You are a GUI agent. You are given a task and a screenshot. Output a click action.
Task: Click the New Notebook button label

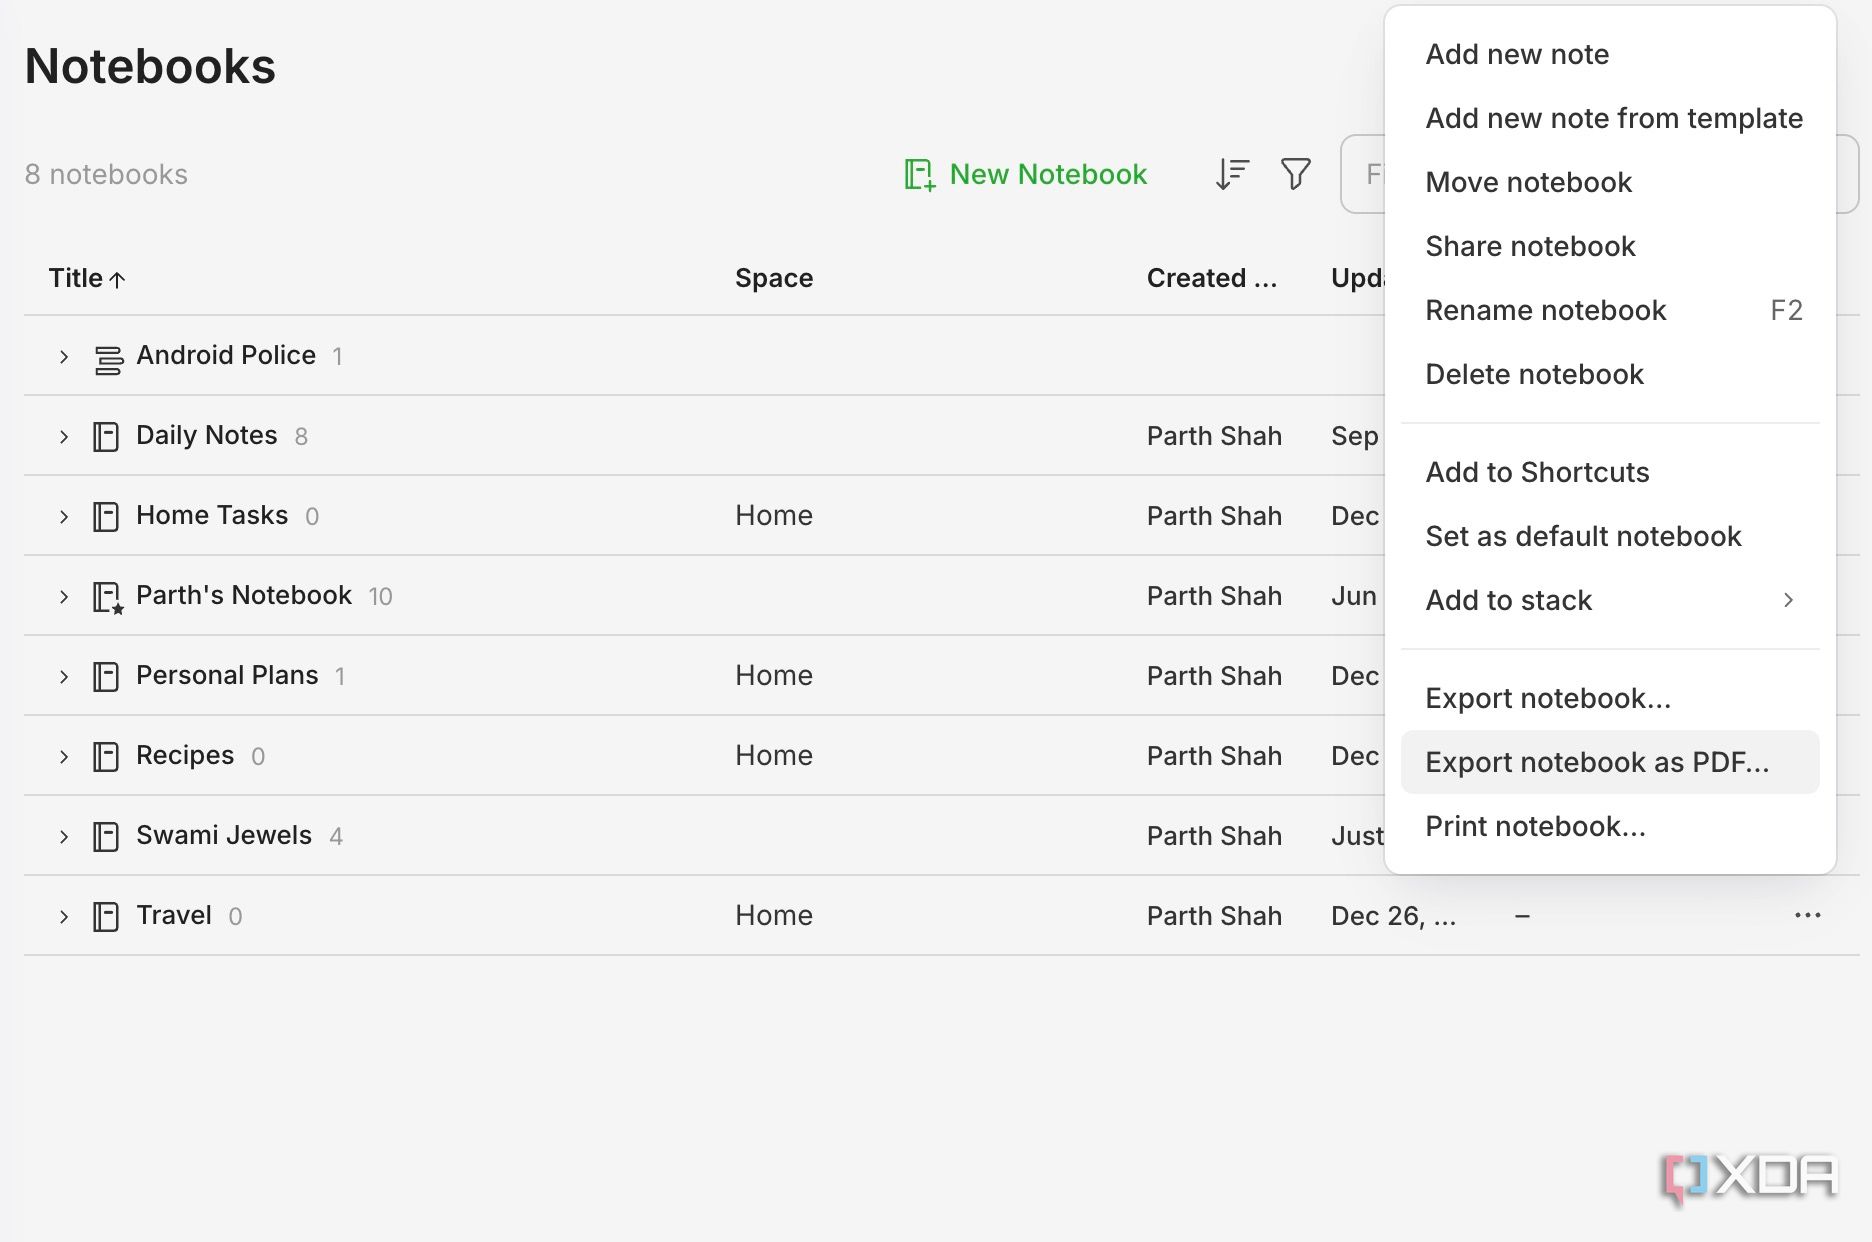coord(1048,174)
